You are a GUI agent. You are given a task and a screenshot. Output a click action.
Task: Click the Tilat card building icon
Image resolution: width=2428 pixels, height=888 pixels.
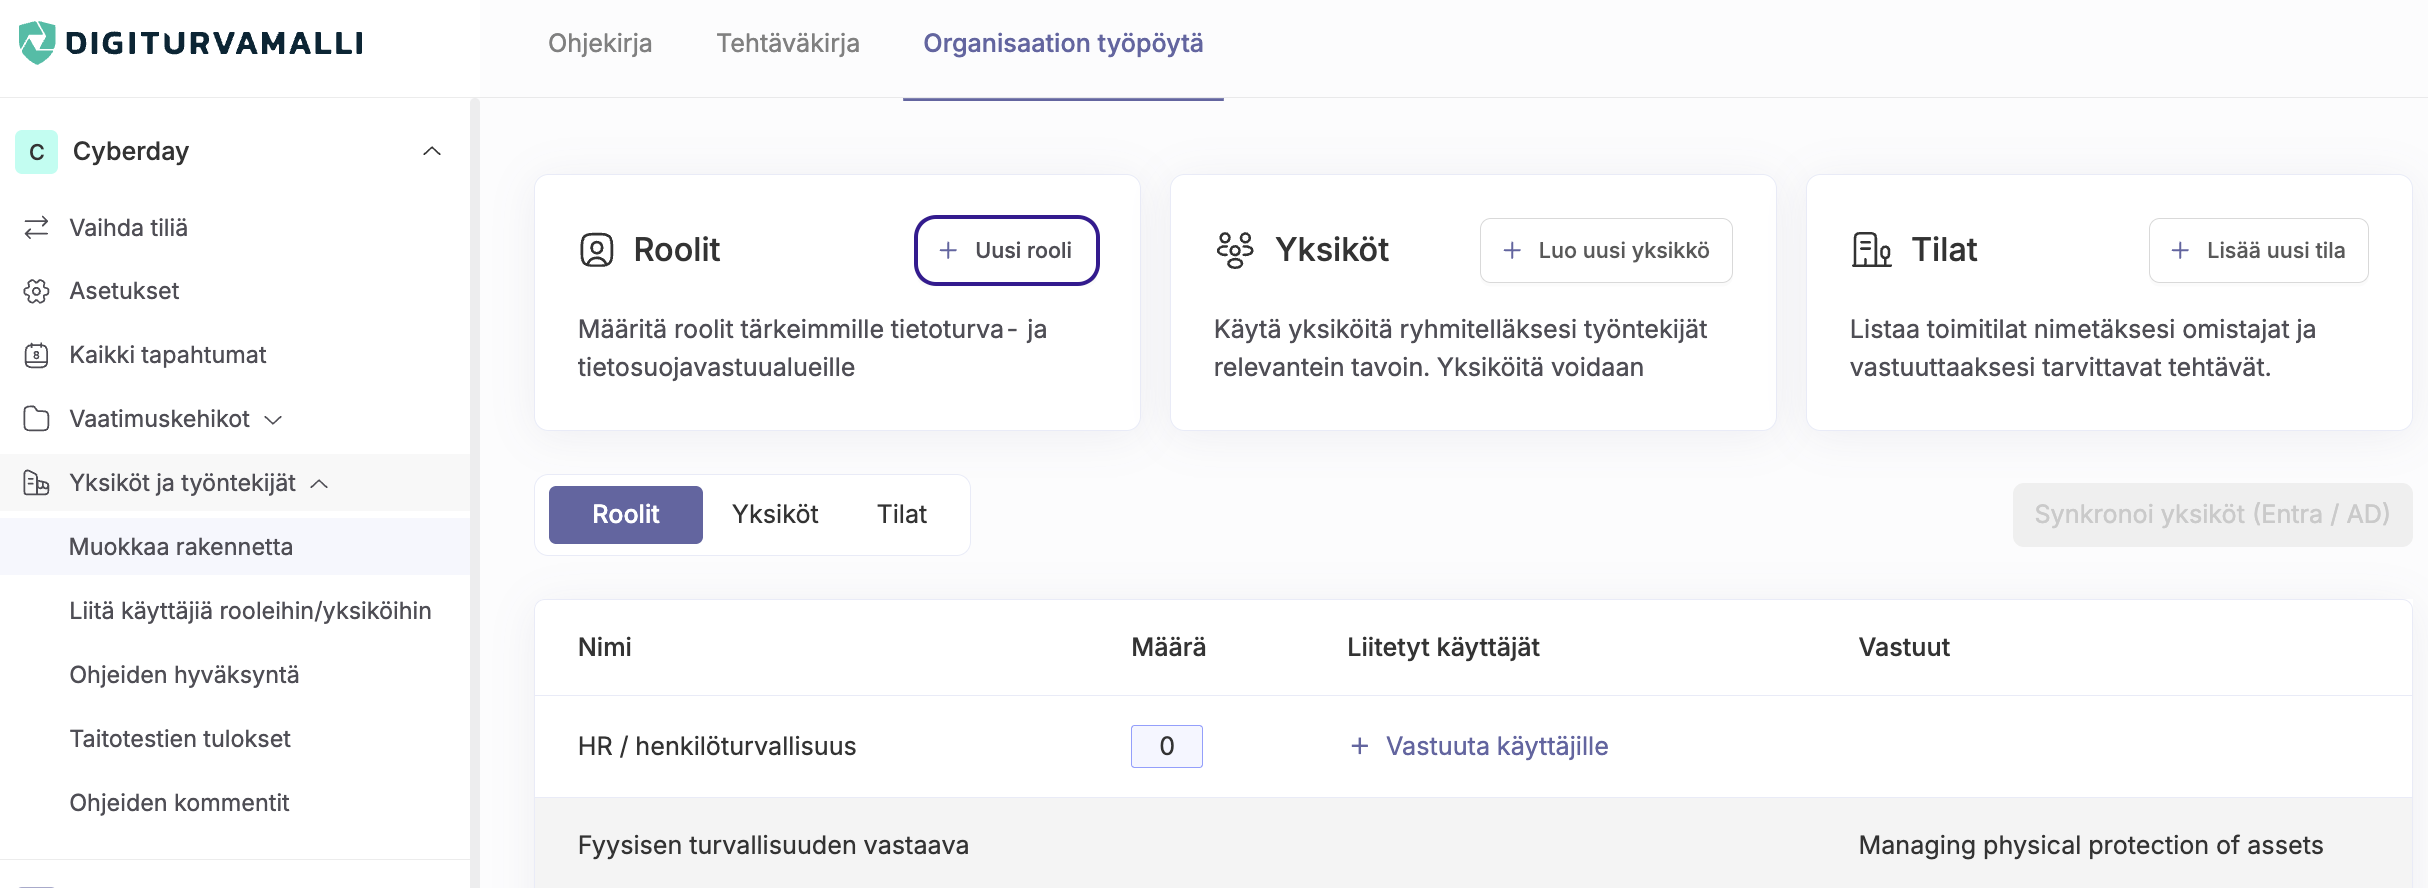click(1871, 250)
